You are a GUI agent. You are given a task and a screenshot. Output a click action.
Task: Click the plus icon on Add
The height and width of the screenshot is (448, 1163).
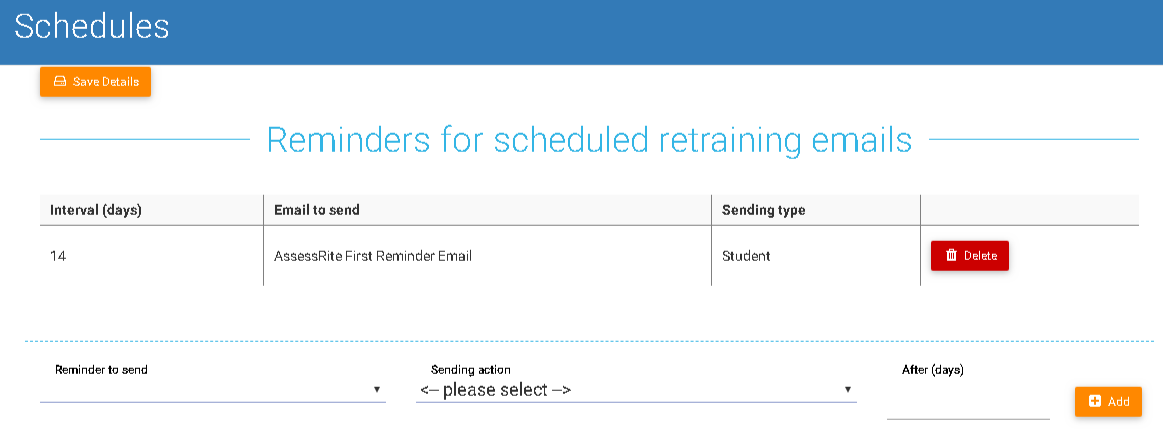tap(1095, 401)
